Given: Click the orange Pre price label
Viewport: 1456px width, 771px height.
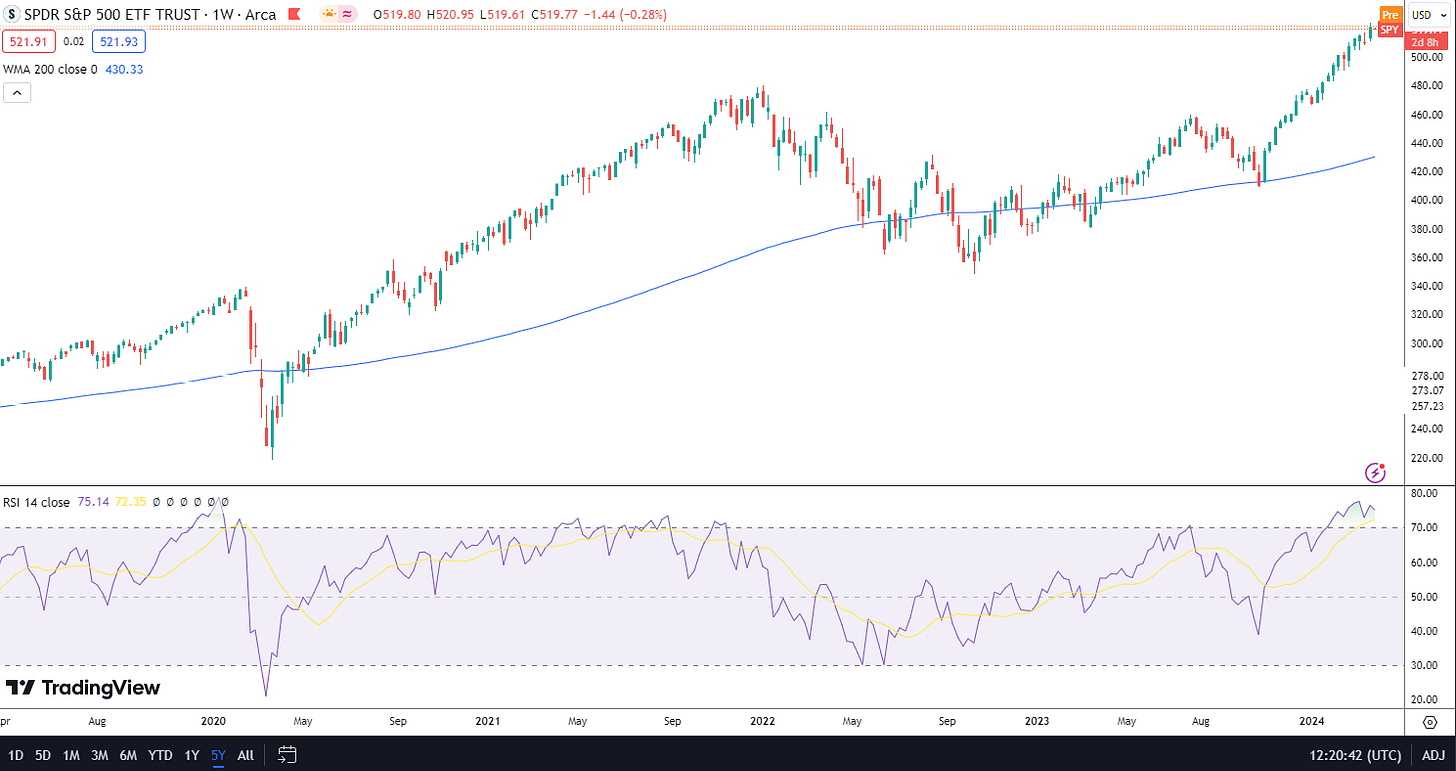Looking at the screenshot, I should pyautogui.click(x=1389, y=14).
